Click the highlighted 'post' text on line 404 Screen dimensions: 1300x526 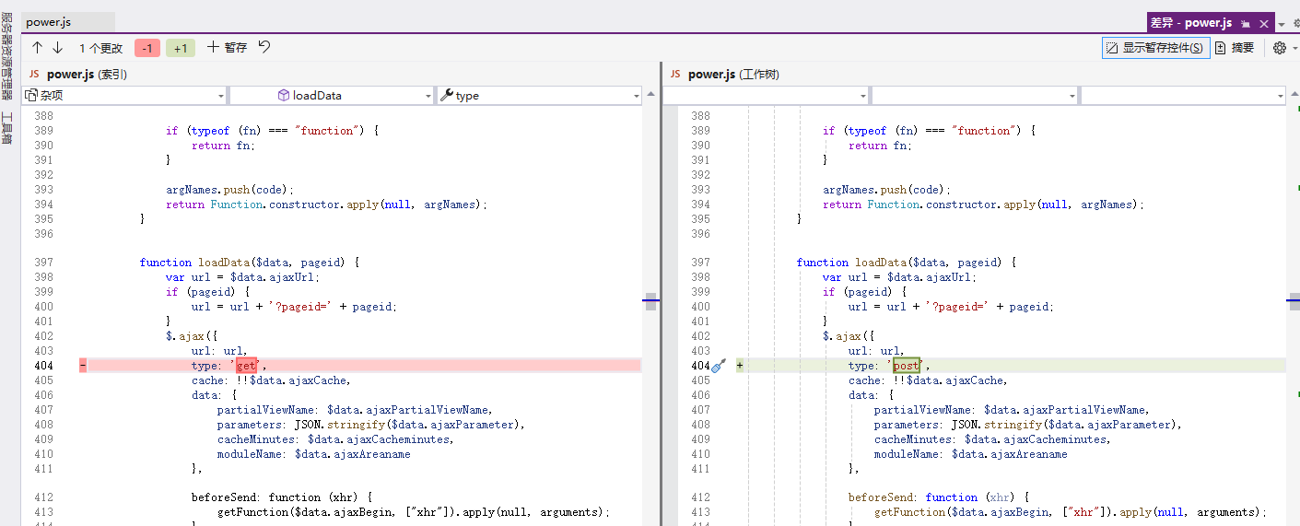point(906,366)
